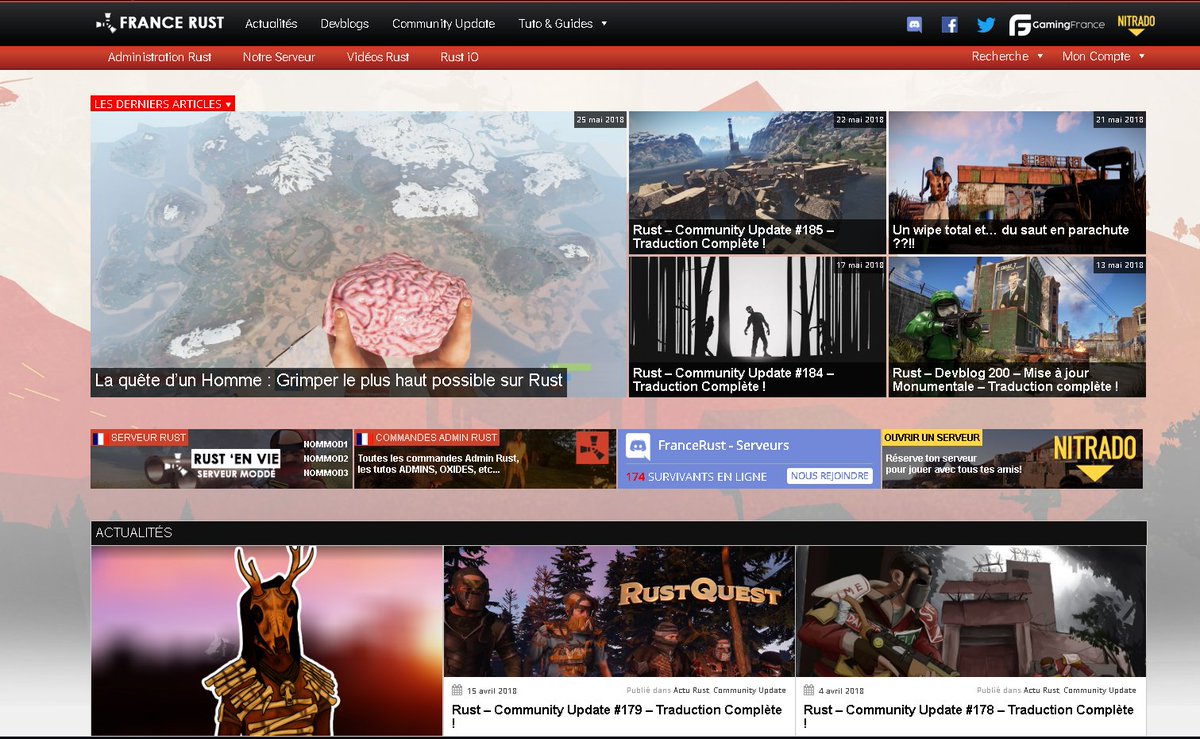Click the HOMMOD3 server label

pos(326,472)
